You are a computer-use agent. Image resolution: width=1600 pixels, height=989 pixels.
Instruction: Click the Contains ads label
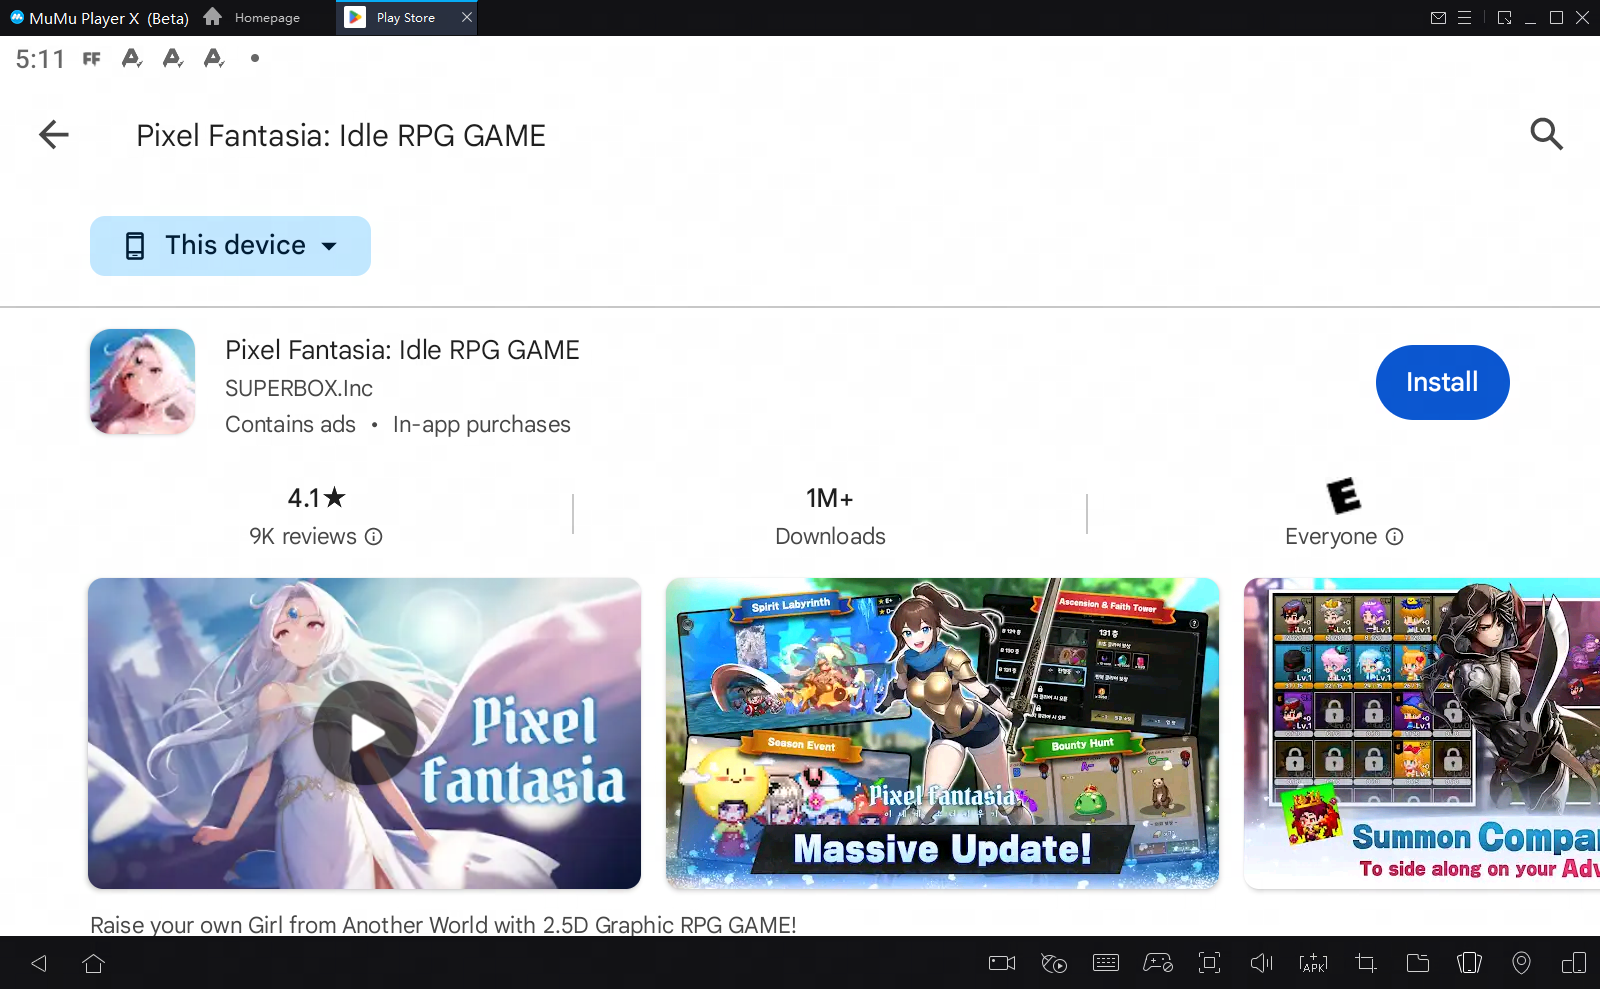coord(290,425)
